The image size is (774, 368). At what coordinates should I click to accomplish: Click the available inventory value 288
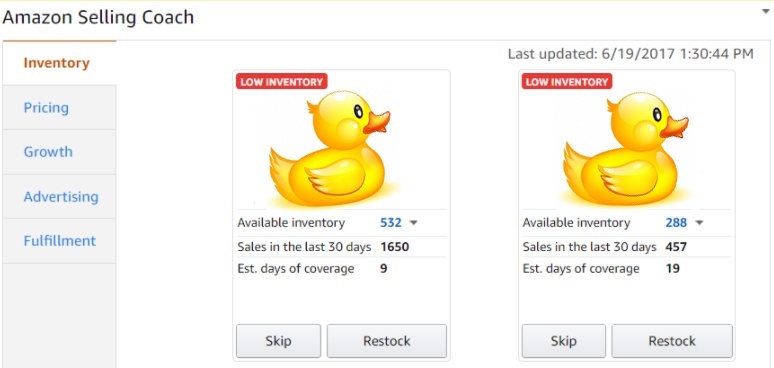coord(676,223)
